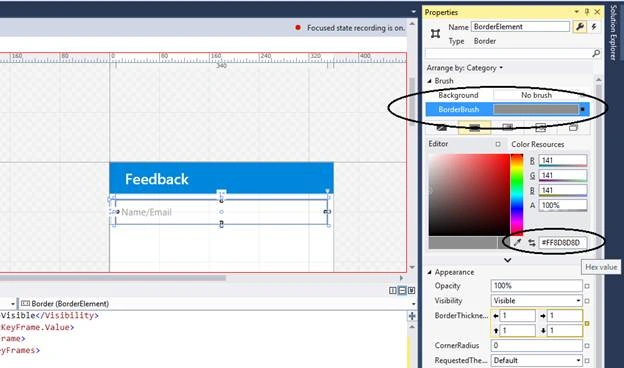Click the left BorderThickness field
This screenshot has width=624, height=368.
(x=517, y=316)
